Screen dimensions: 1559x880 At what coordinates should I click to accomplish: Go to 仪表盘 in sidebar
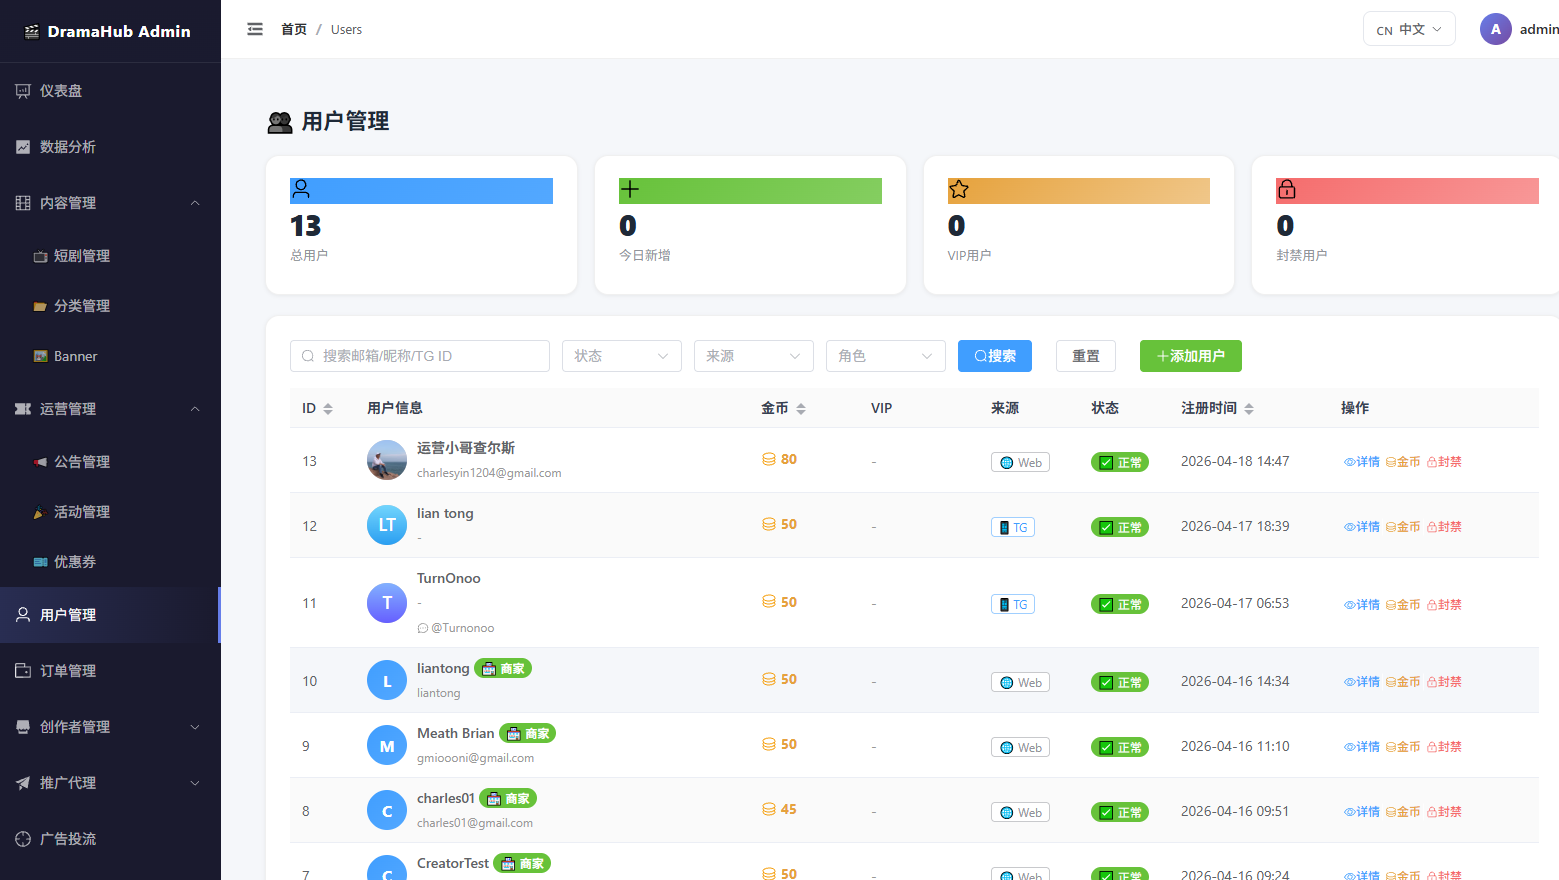coord(110,91)
